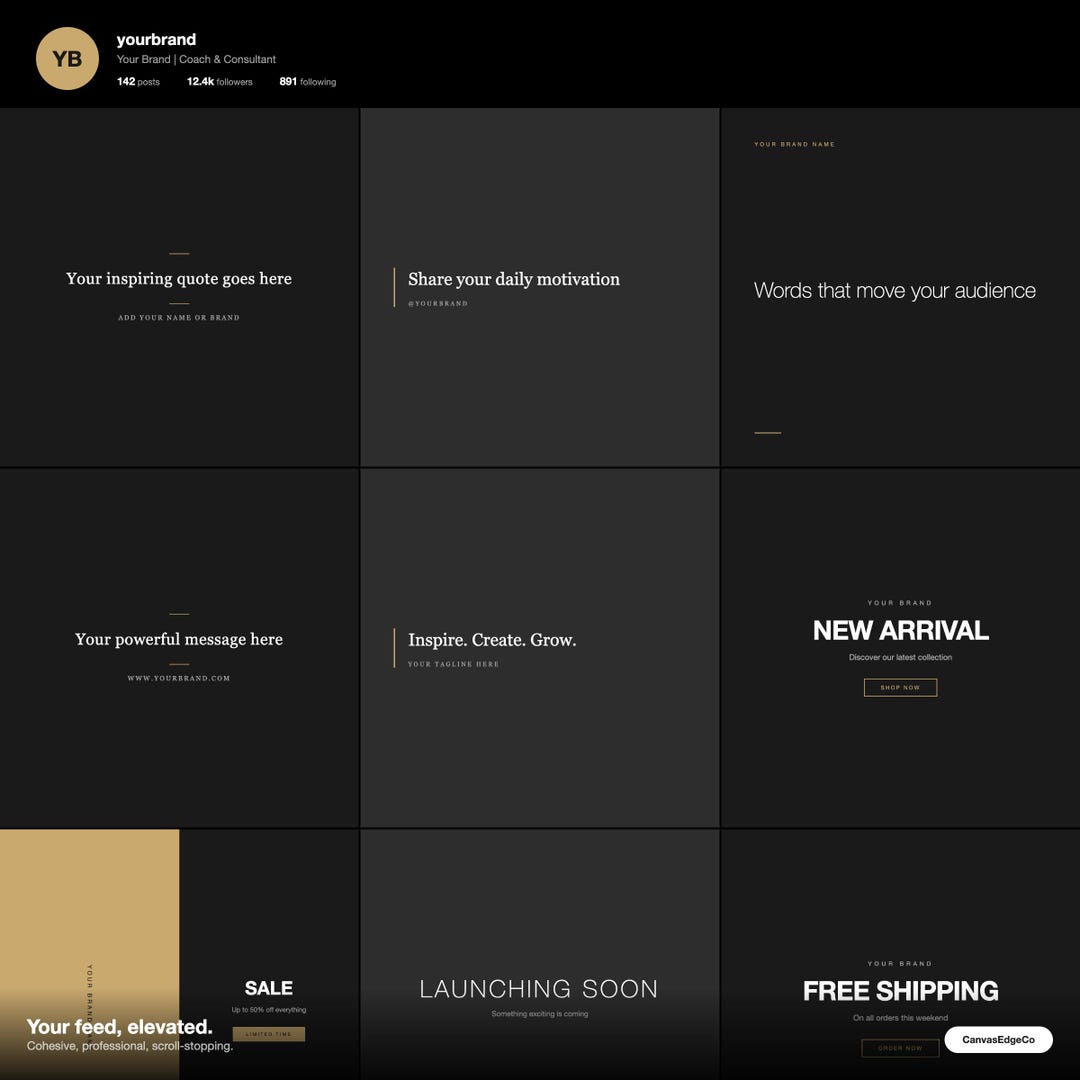Image resolution: width=1080 pixels, height=1080 pixels.
Task: Click 'Up to 50% off everything' text
Action: (x=269, y=1010)
